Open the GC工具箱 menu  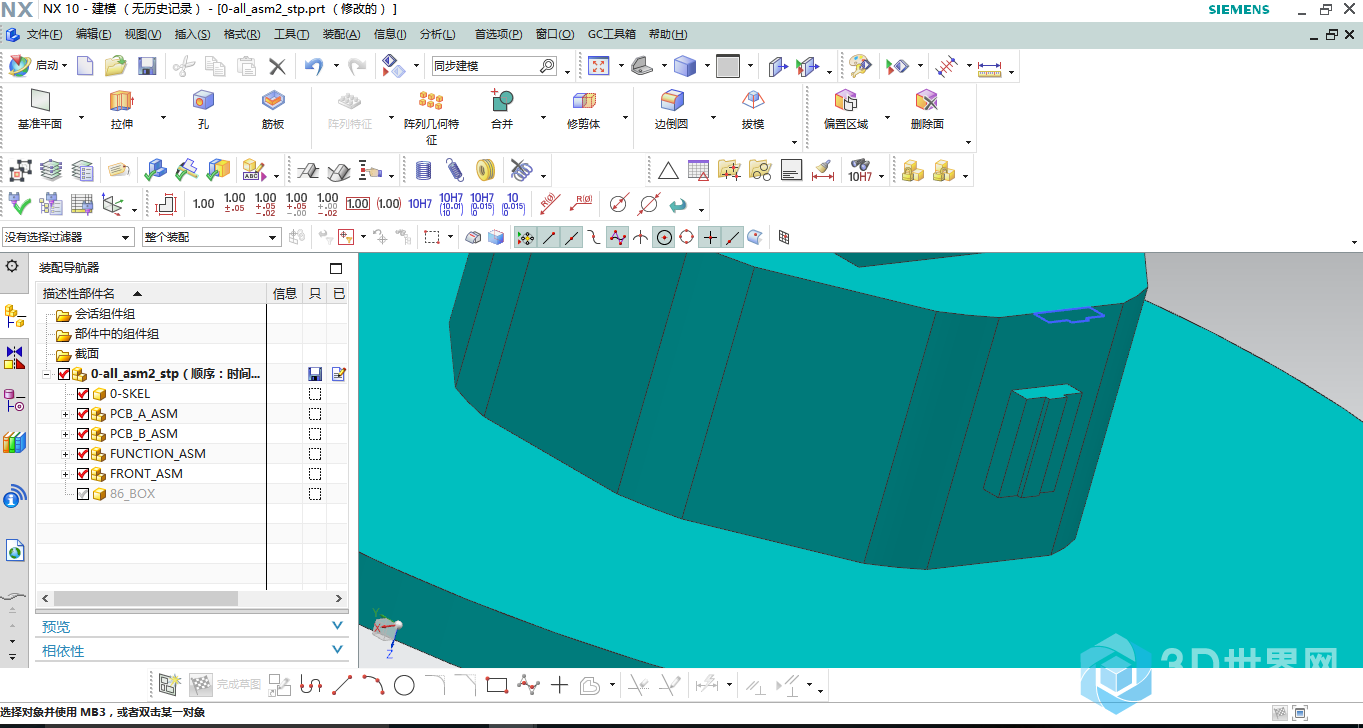point(611,34)
